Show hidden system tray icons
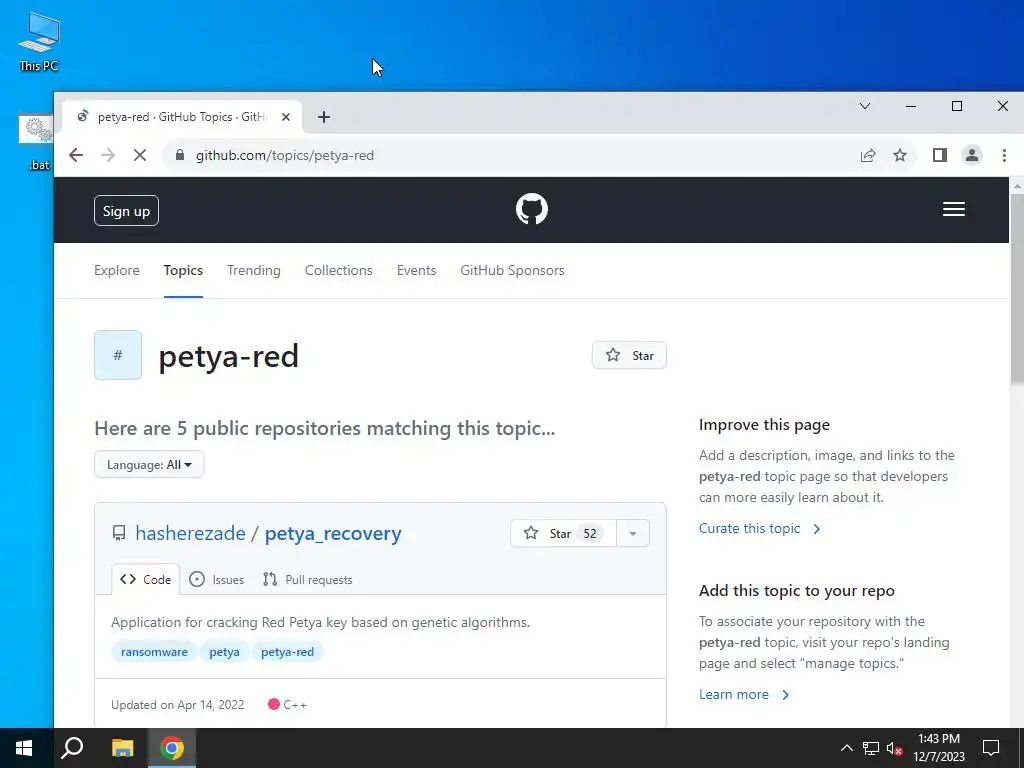The height and width of the screenshot is (768, 1024). point(846,748)
